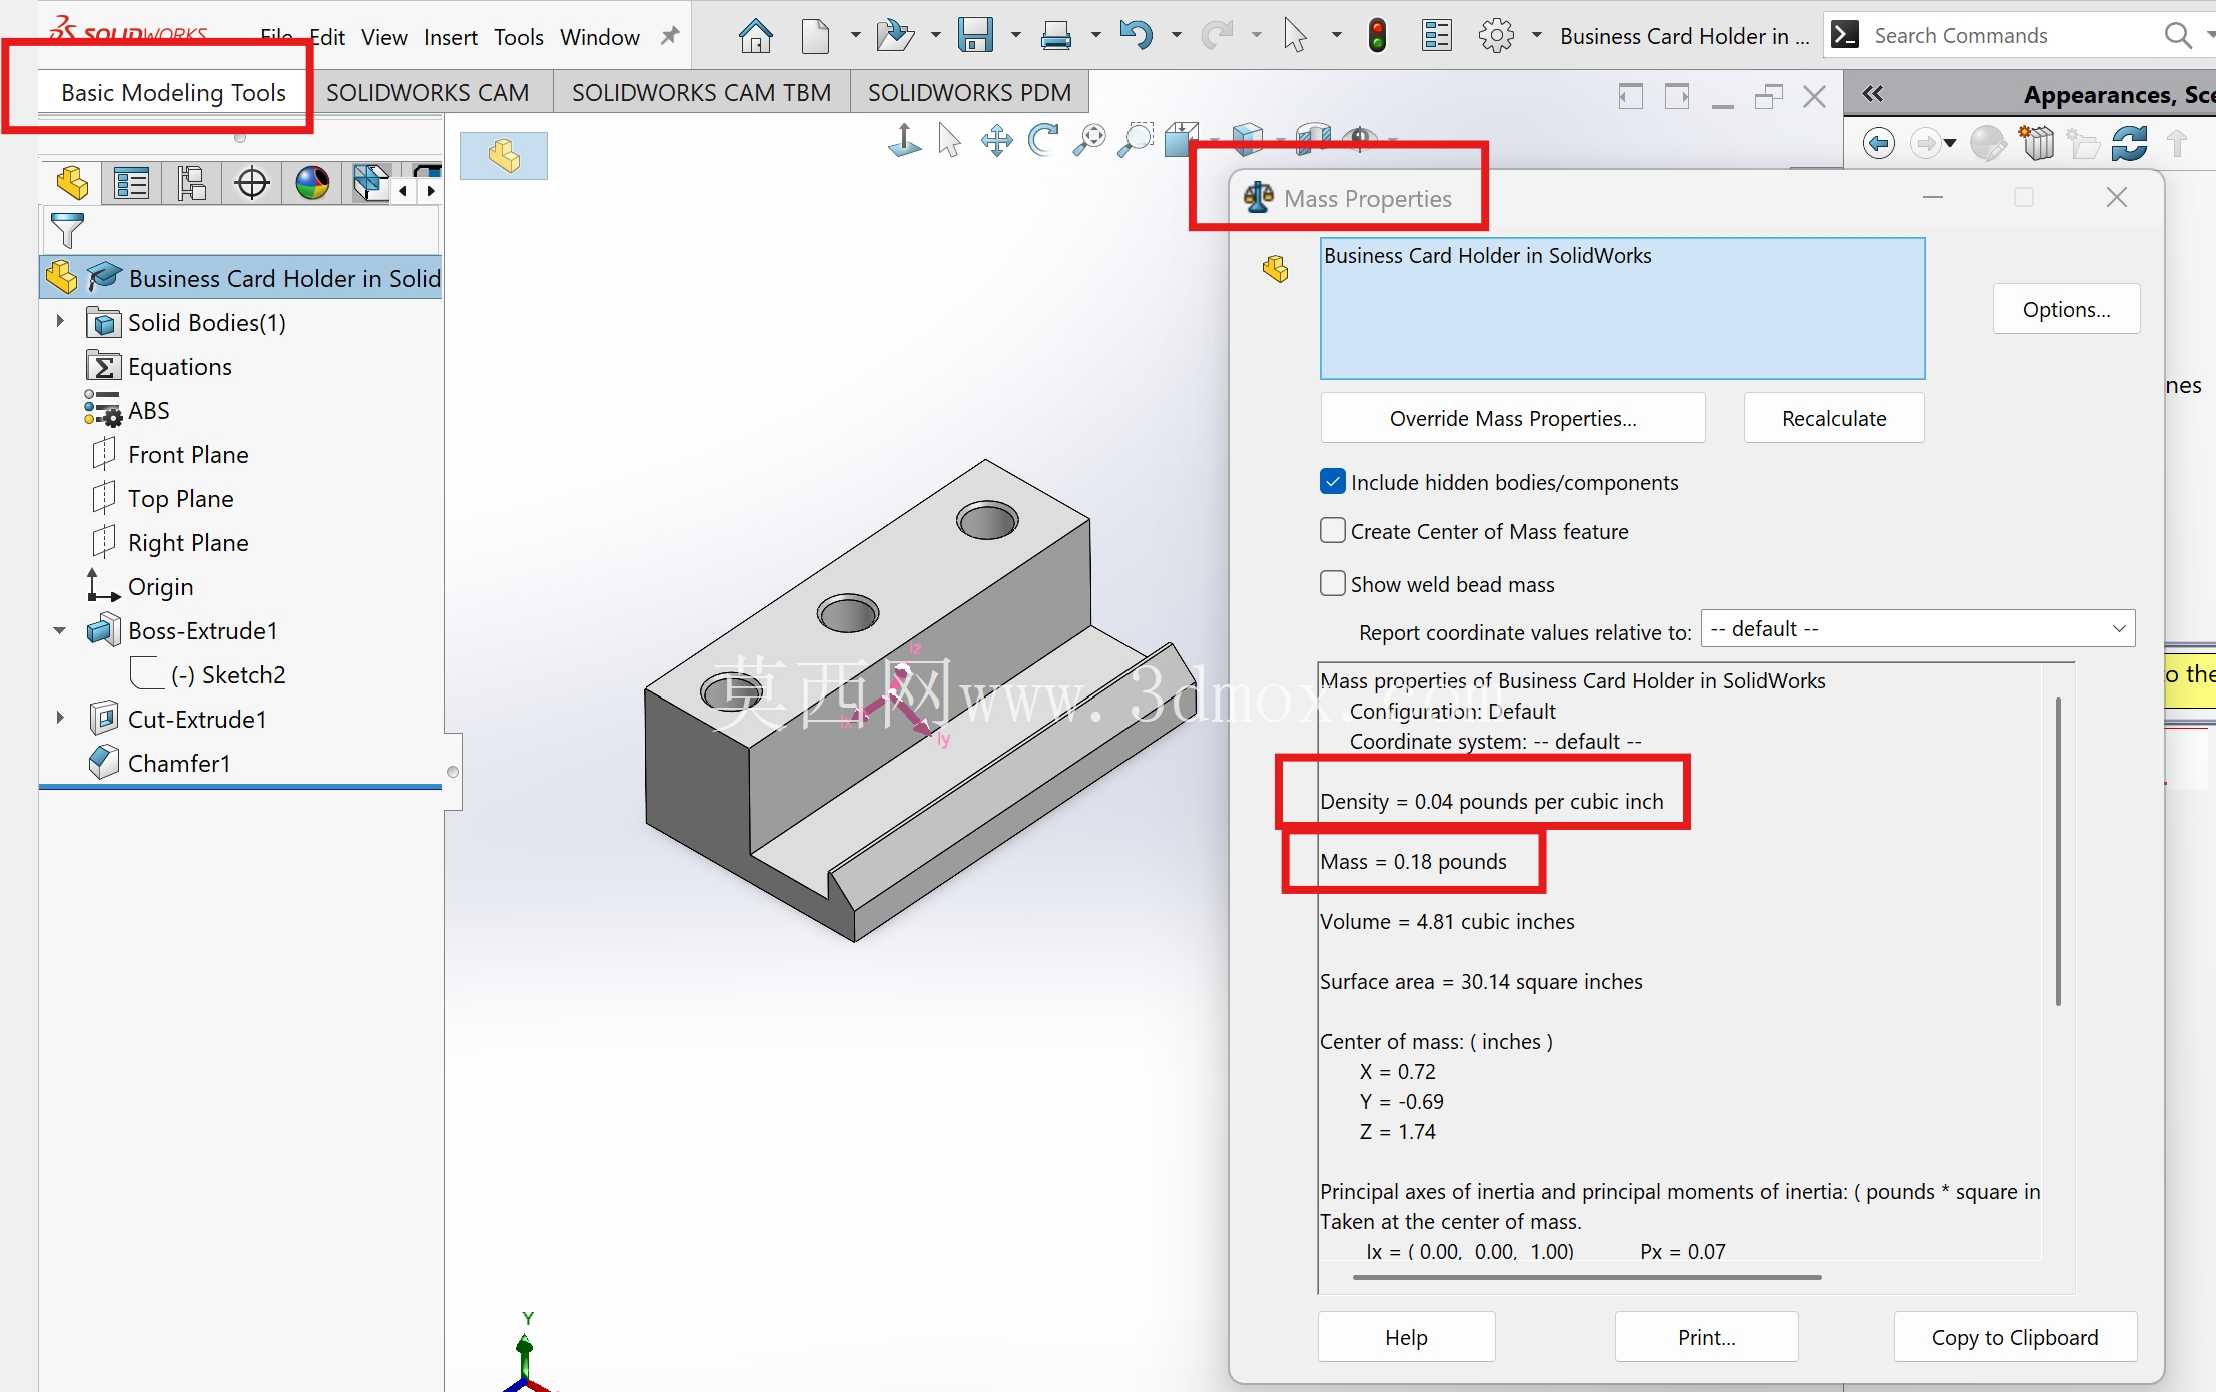The height and width of the screenshot is (1392, 2216).
Task: Click the Print... button in dialog
Action: click(1706, 1337)
